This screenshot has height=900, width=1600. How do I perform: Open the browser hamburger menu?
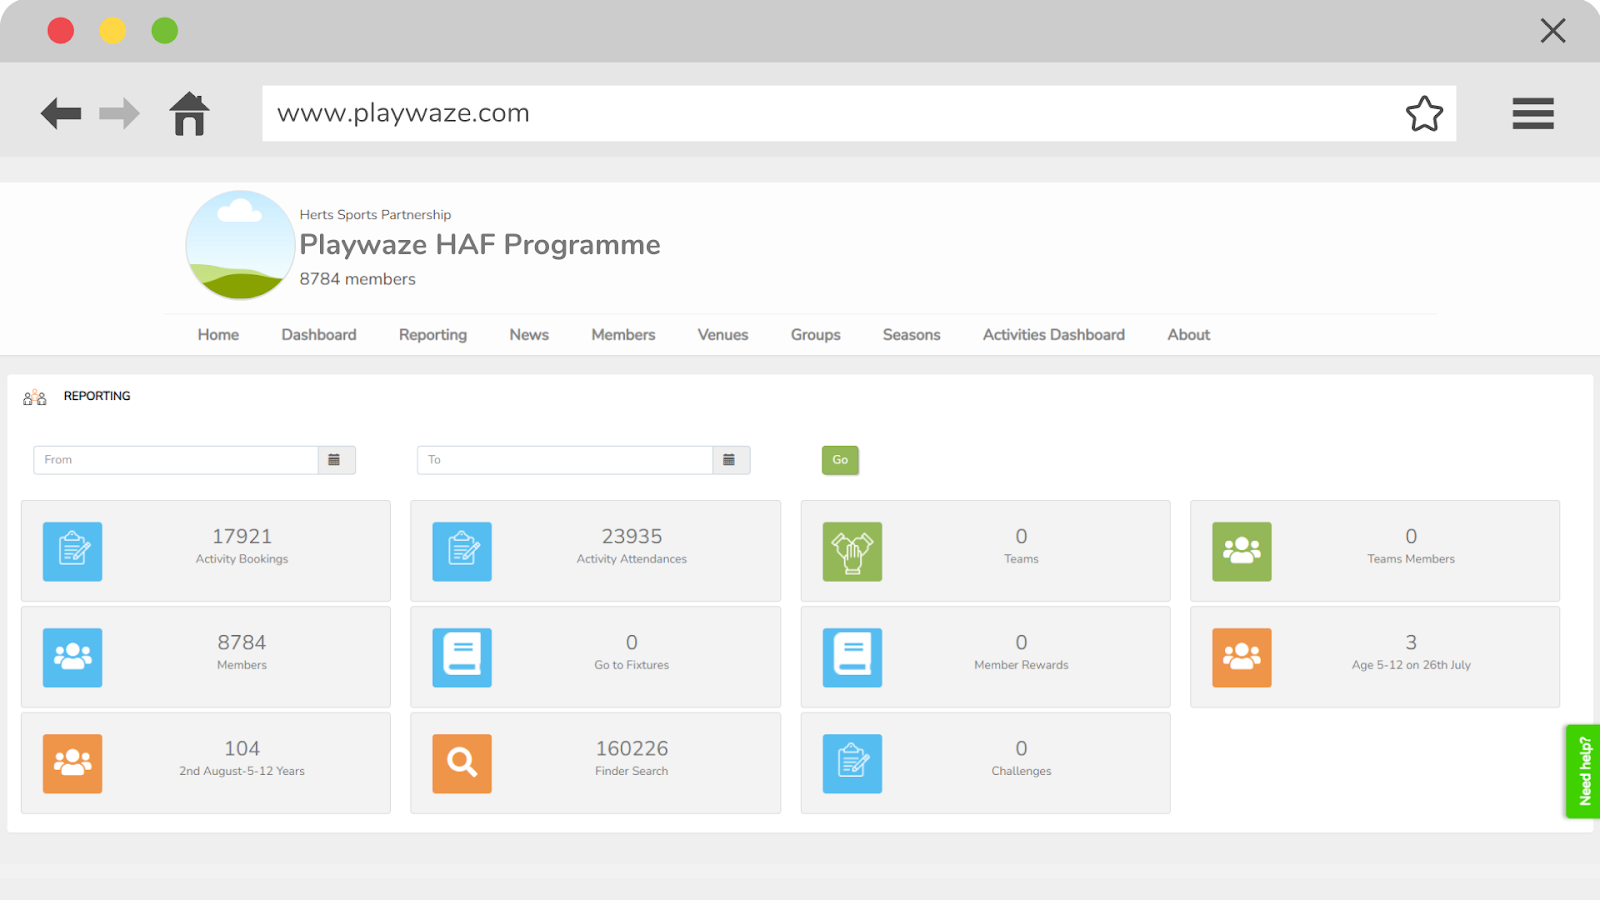[1533, 113]
